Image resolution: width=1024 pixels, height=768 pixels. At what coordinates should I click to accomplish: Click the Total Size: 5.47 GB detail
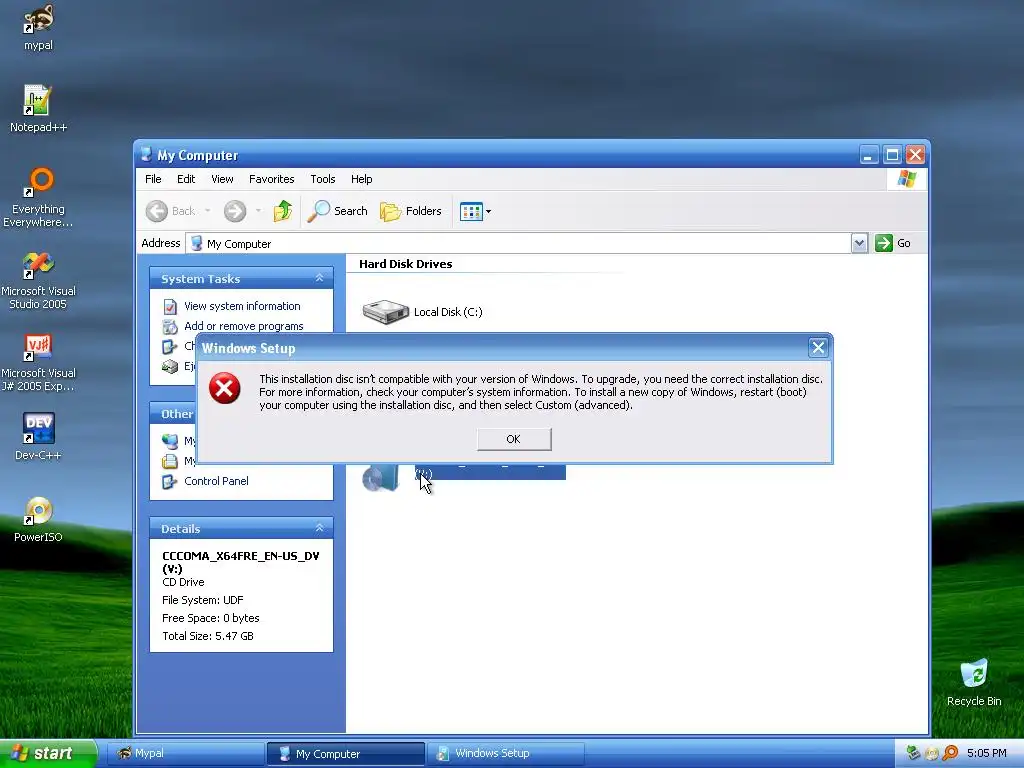[x=208, y=635]
